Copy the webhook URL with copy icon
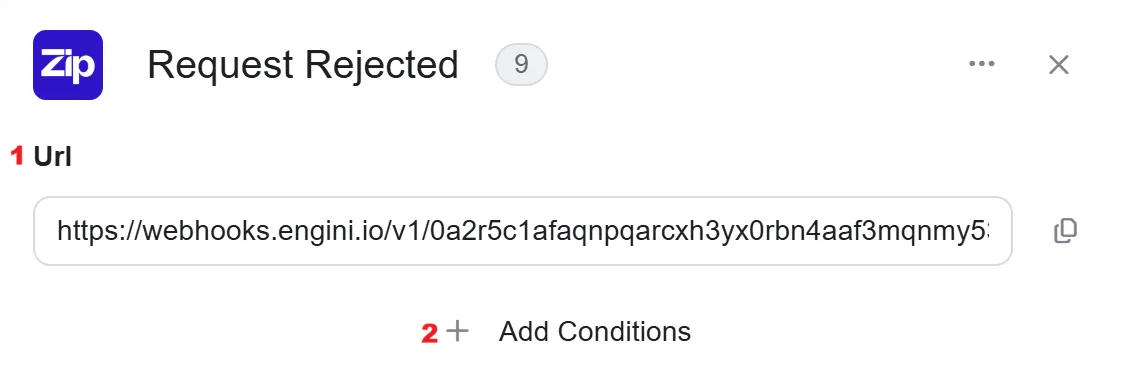 pyautogui.click(x=1066, y=231)
